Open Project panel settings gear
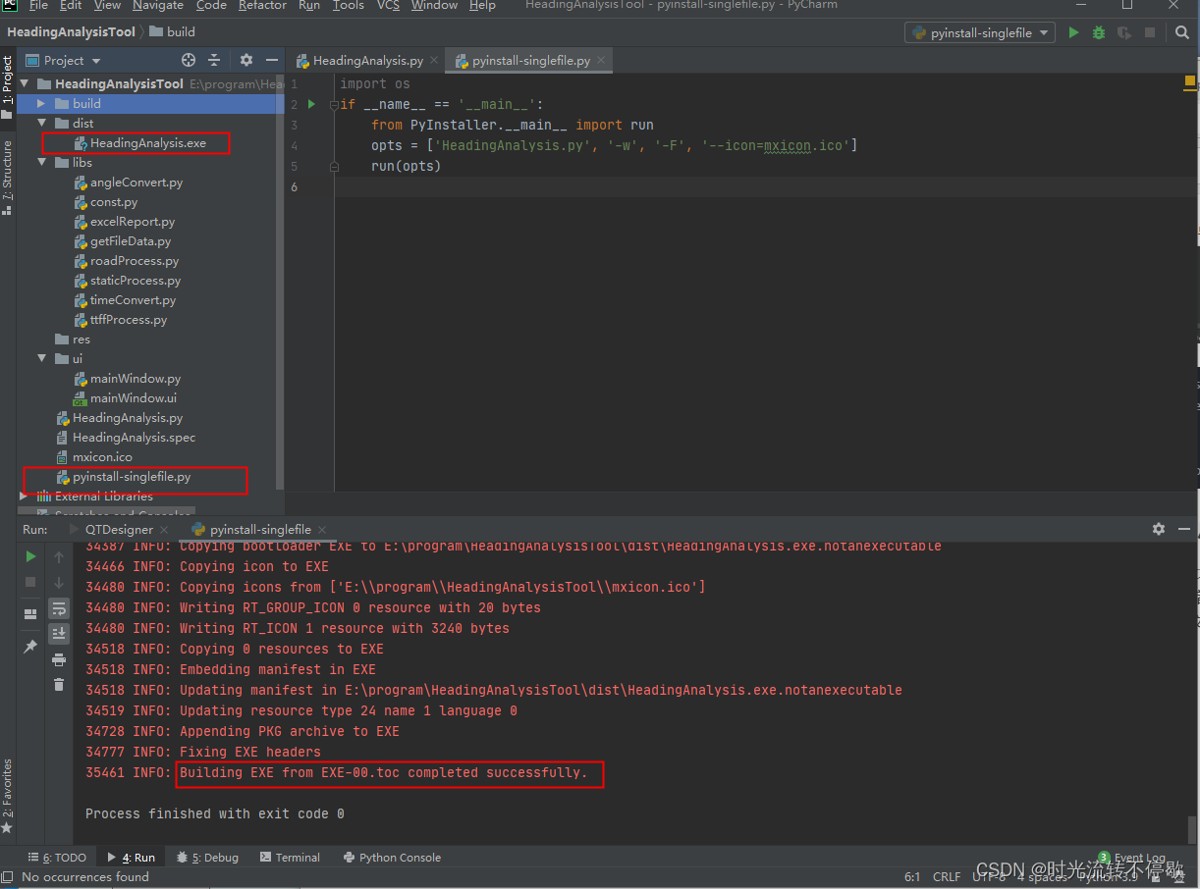The width and height of the screenshot is (1200, 889). tap(246, 60)
